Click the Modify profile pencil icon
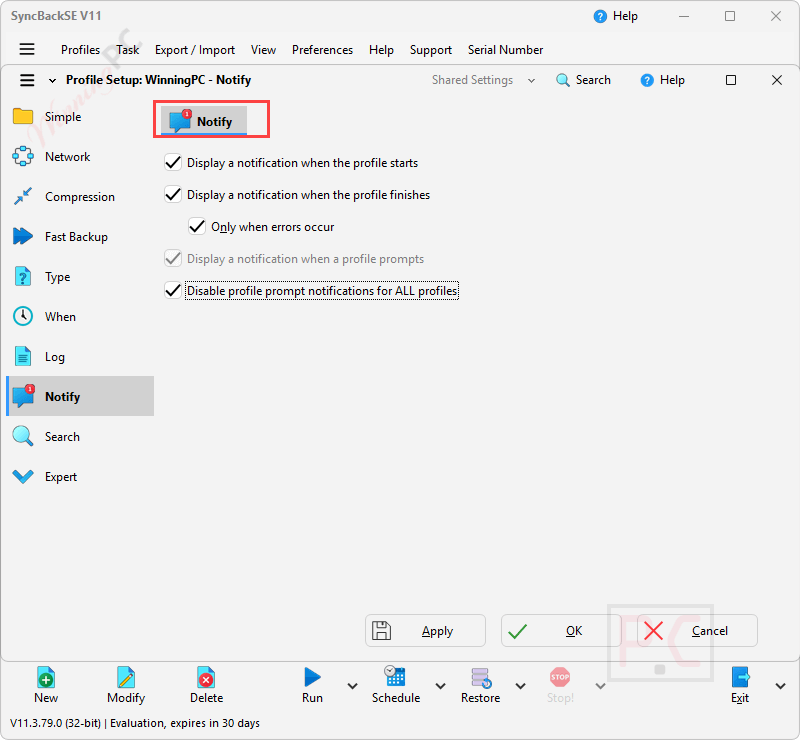The width and height of the screenshot is (800, 740). (126, 678)
